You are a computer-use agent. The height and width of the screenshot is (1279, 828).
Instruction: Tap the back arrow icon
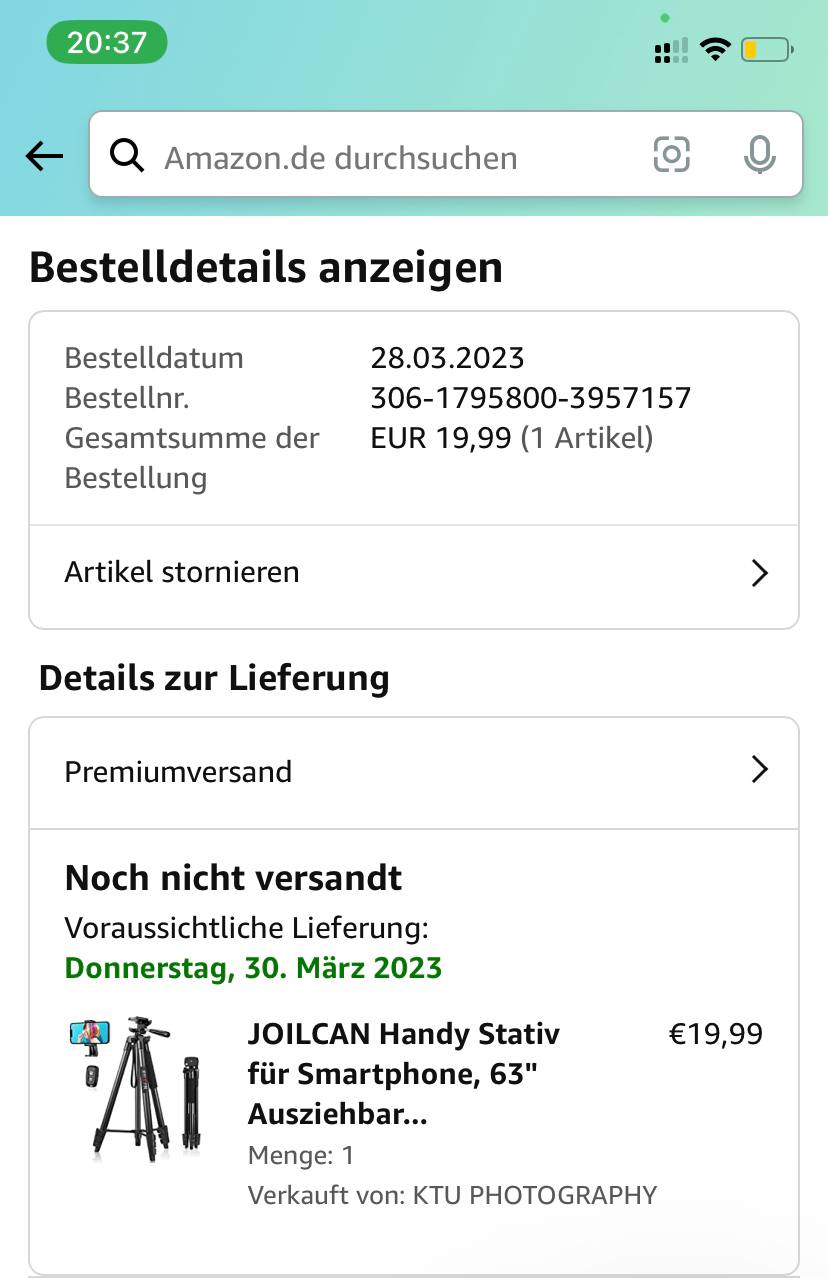click(44, 156)
